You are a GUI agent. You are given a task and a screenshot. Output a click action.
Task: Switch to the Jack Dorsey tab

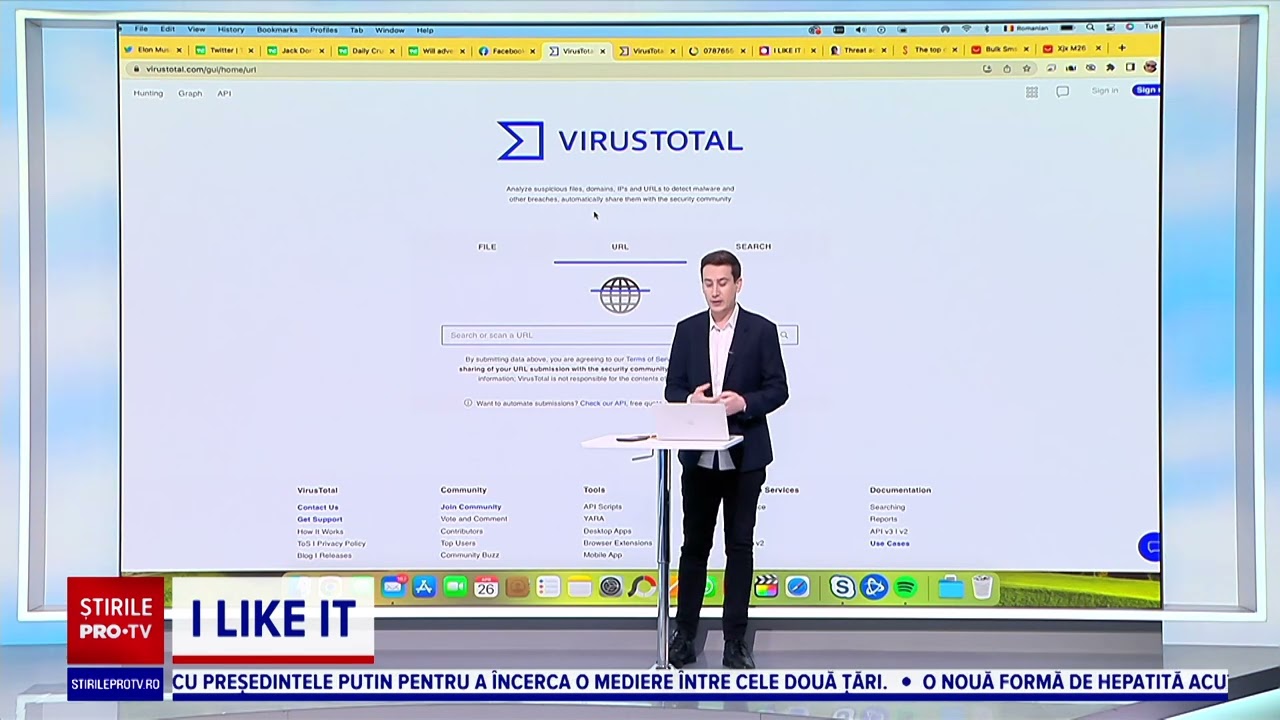click(x=296, y=50)
